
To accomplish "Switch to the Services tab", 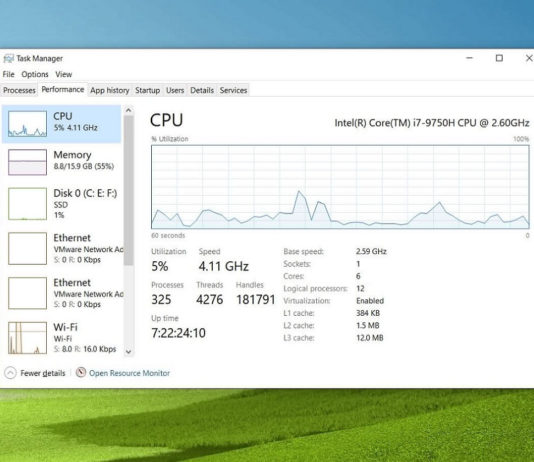I will (233, 90).
